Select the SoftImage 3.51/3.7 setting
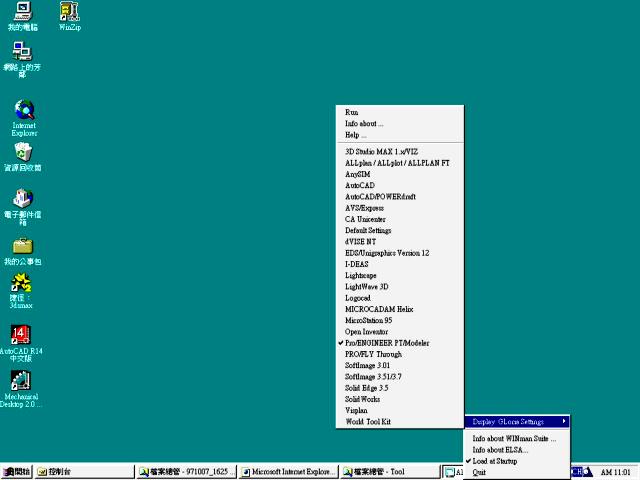 pyautogui.click(x=400, y=377)
